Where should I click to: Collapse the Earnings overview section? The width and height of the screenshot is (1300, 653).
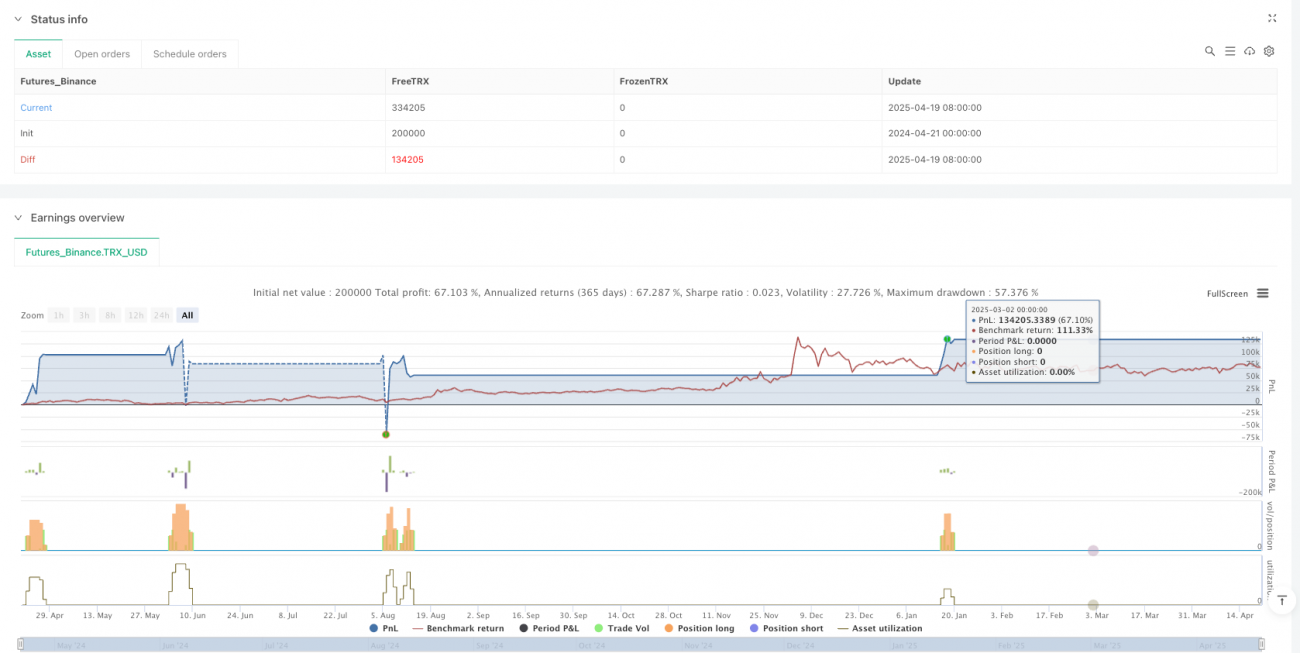[17, 218]
